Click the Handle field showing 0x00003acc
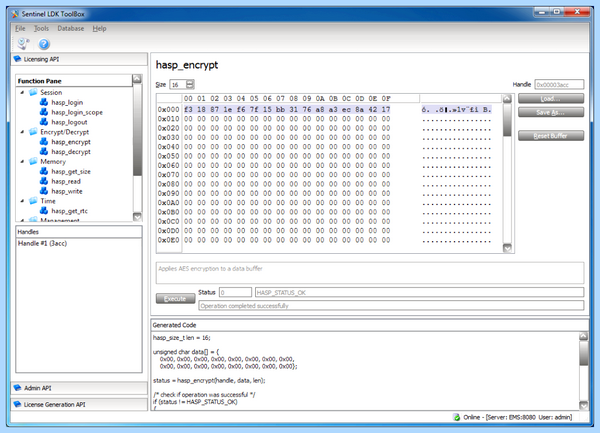This screenshot has height=433, width=600. 559,85
